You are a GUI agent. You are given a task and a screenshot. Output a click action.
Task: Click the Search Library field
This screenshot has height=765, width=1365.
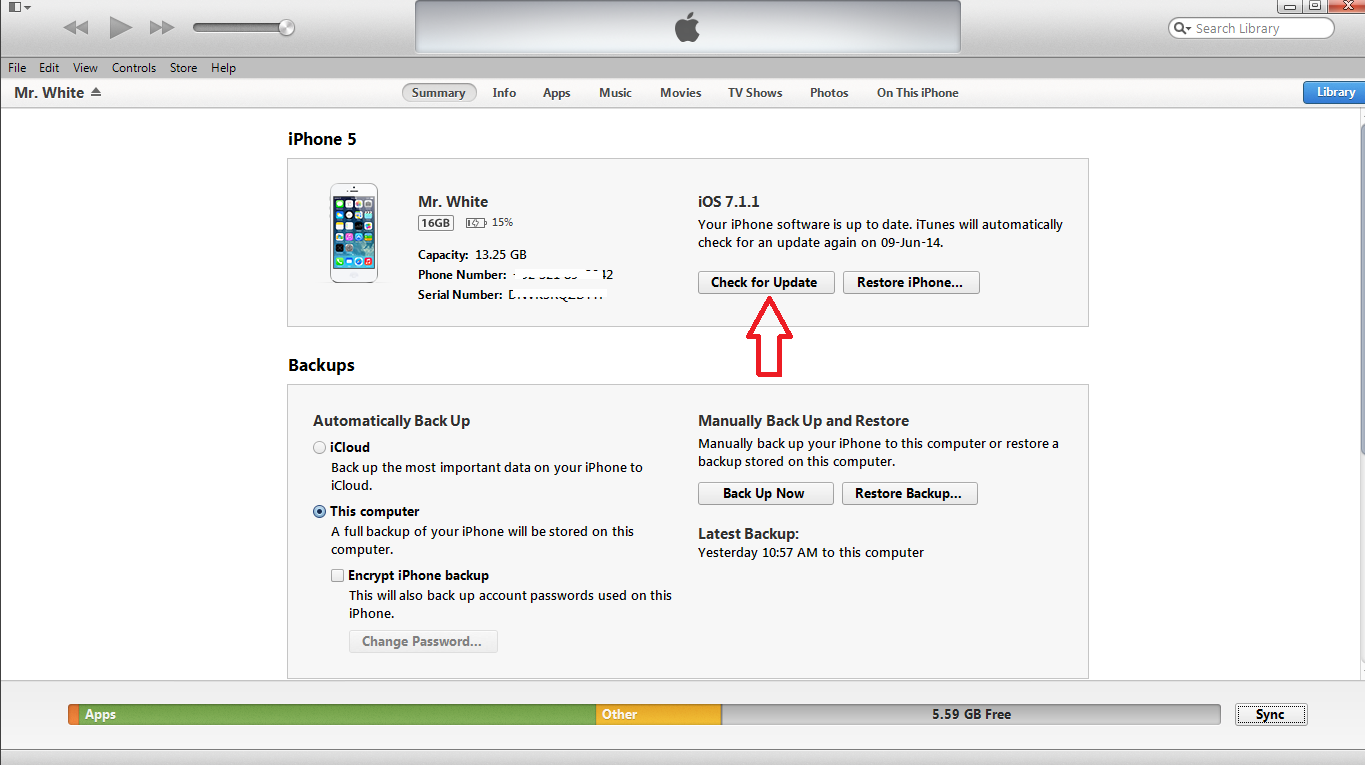(1251, 29)
